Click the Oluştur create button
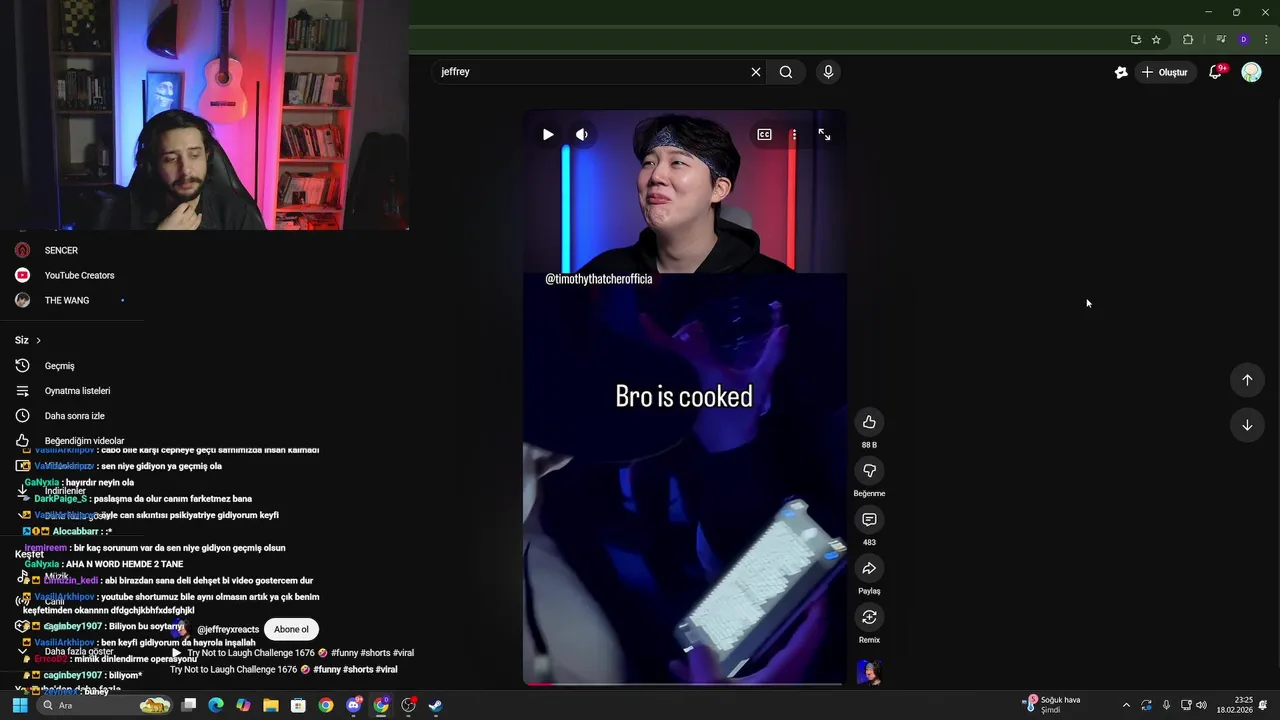This screenshot has height=720, width=1280. pyautogui.click(x=1164, y=72)
